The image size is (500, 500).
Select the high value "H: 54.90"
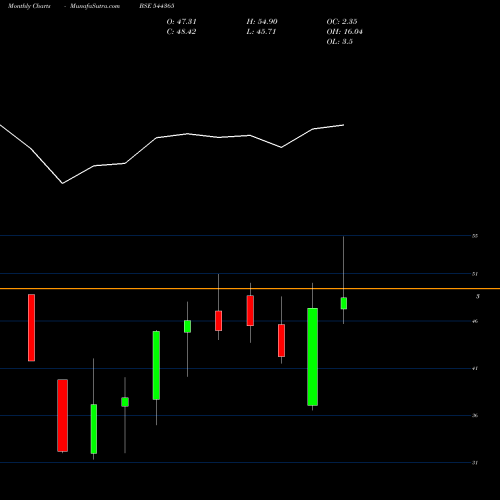point(262,22)
